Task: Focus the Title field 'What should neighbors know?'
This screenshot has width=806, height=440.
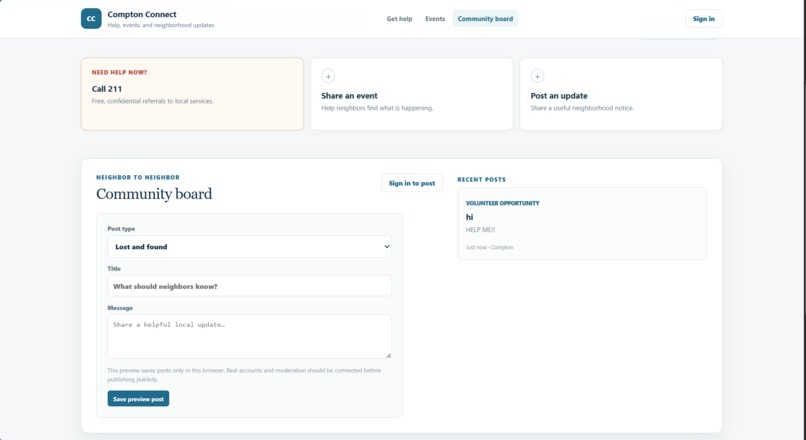Action: click(249, 286)
